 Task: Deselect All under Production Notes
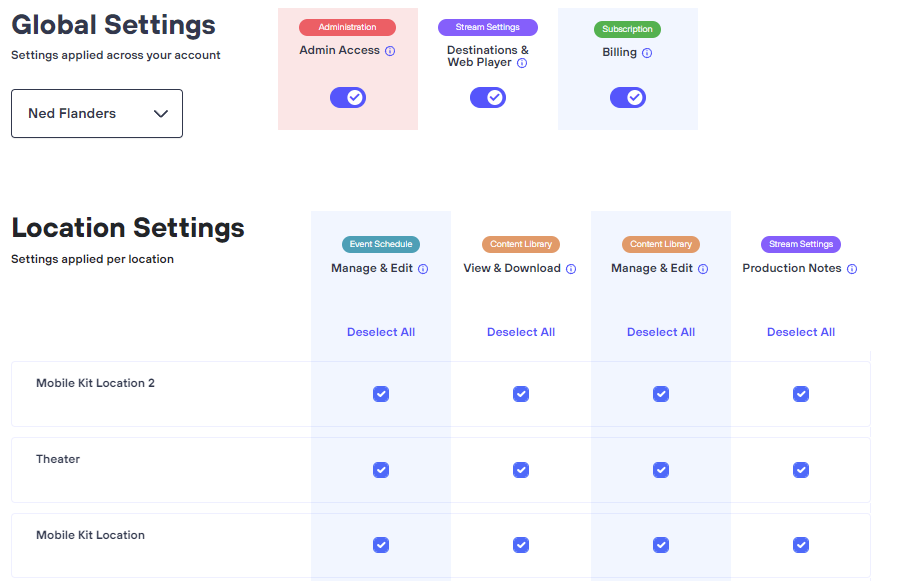tap(801, 332)
